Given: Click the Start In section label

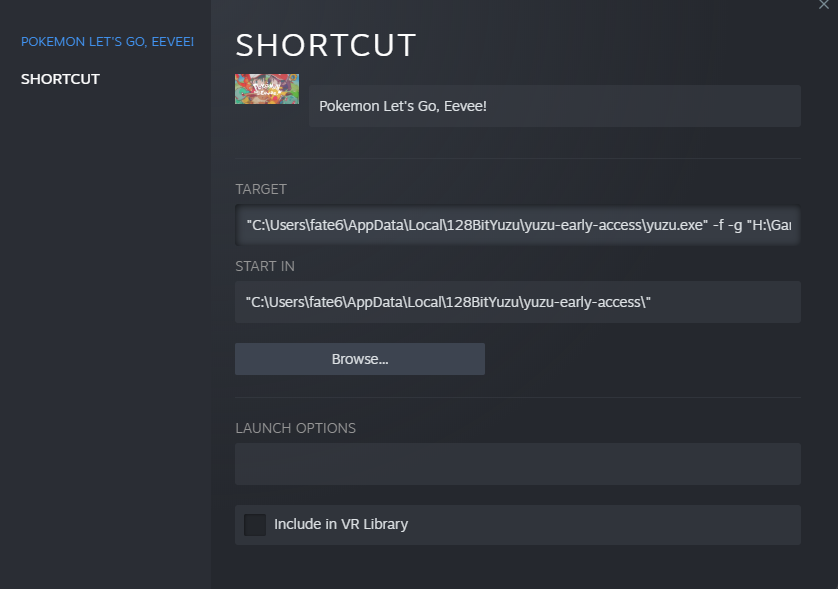Looking at the screenshot, I should 265,266.
